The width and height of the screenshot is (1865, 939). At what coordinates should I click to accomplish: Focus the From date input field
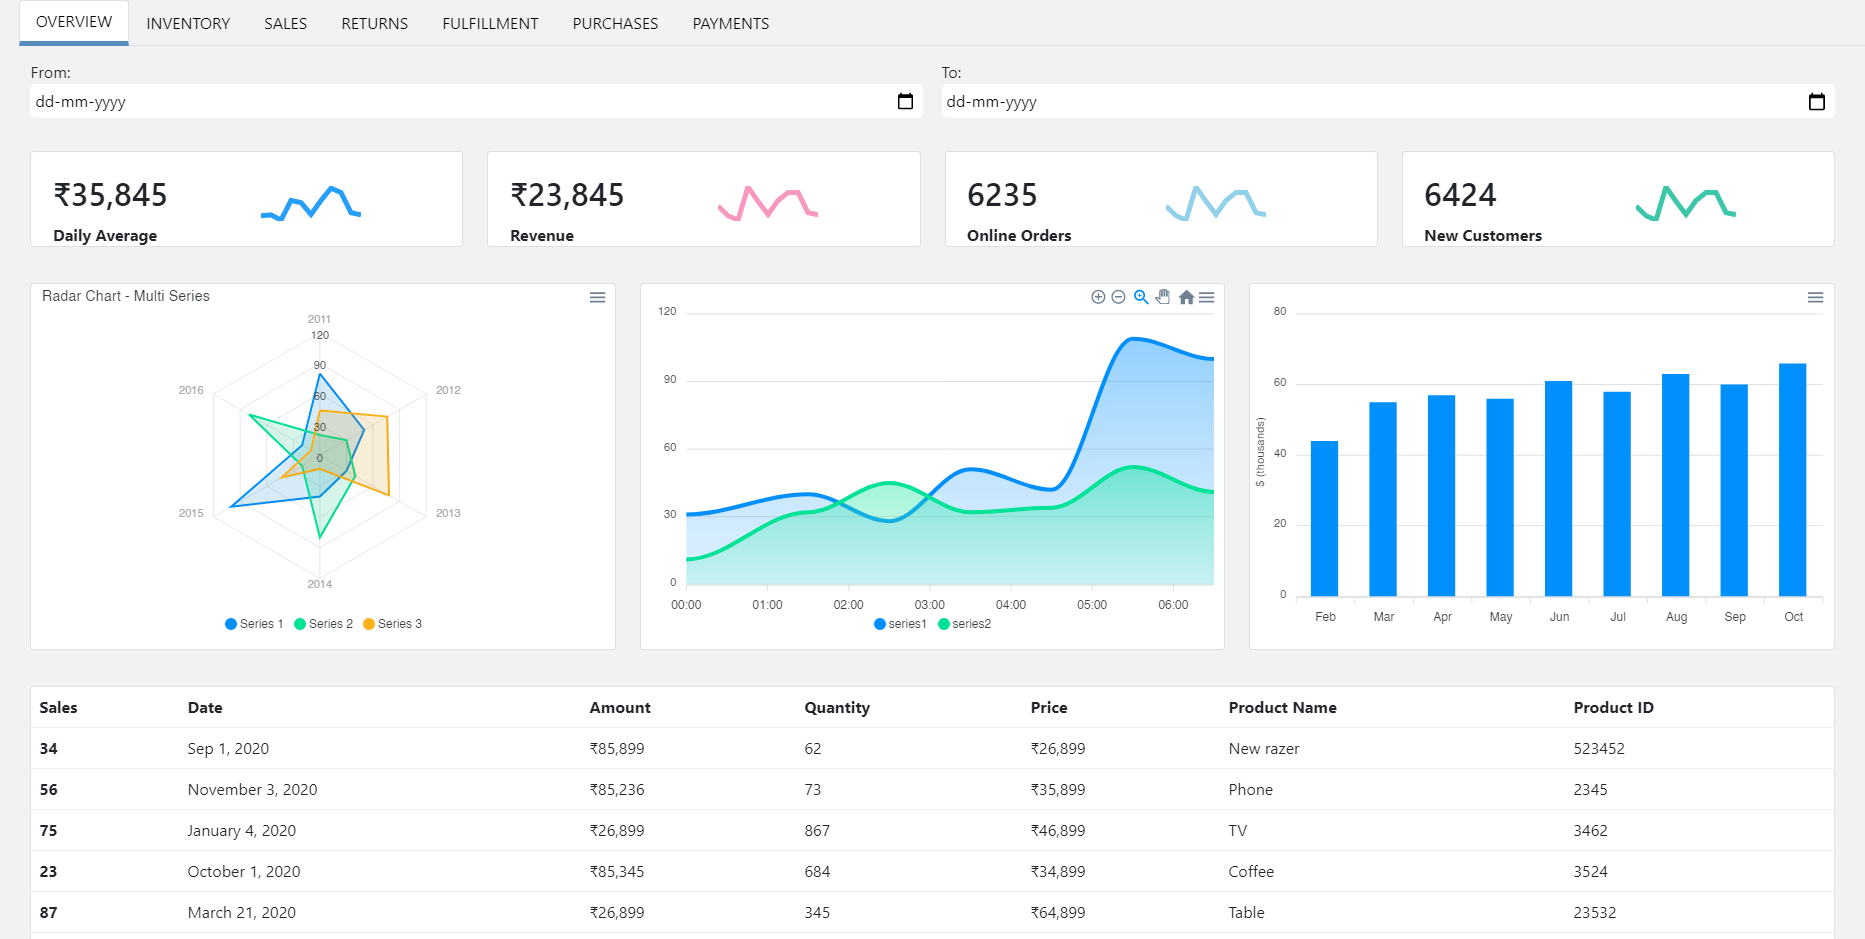click(476, 101)
